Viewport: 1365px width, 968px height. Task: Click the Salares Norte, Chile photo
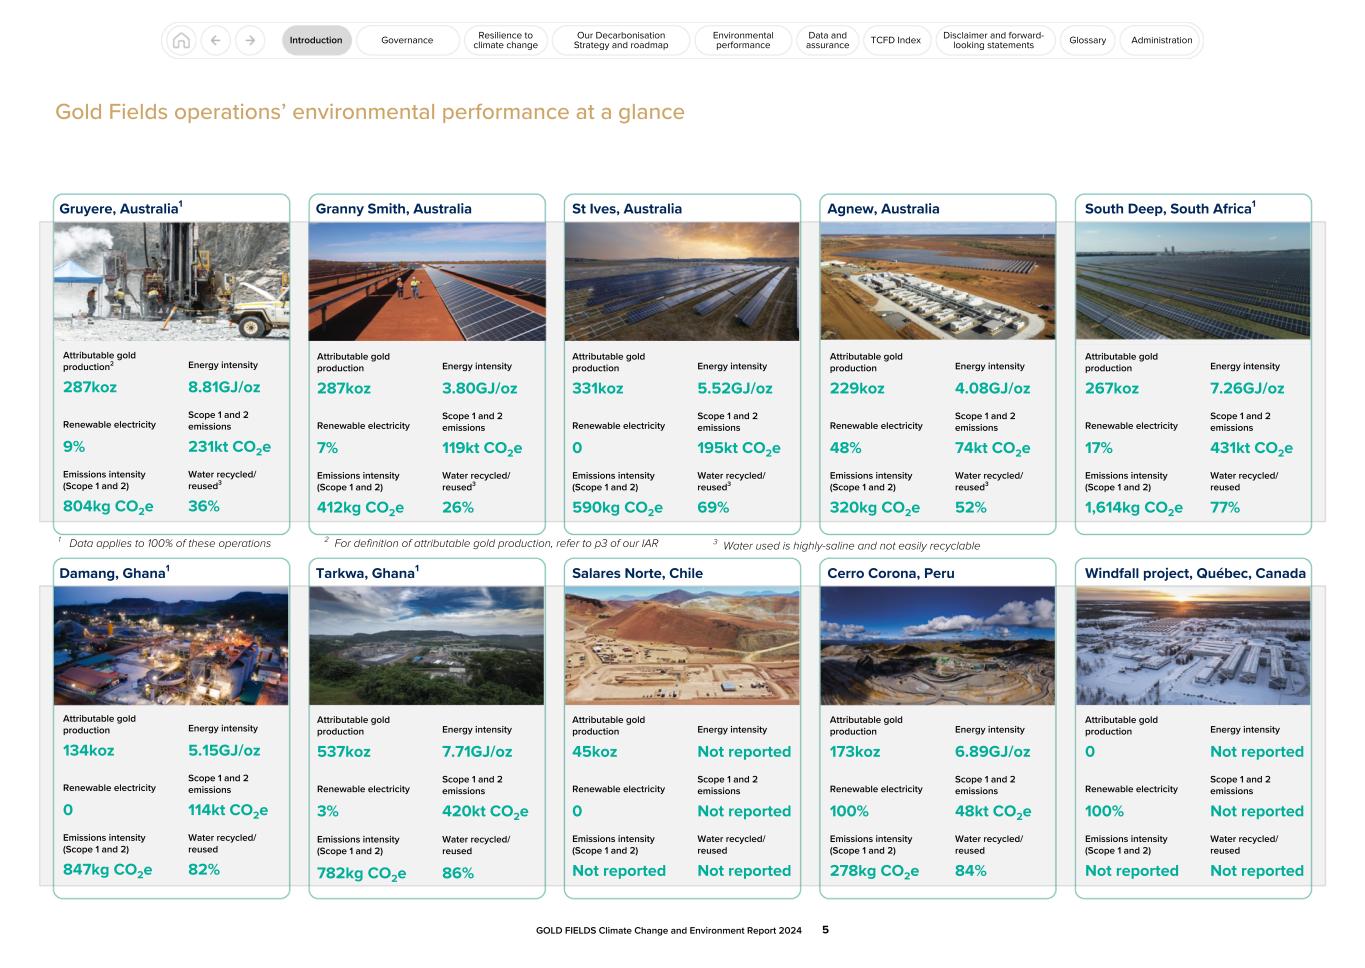point(683,644)
